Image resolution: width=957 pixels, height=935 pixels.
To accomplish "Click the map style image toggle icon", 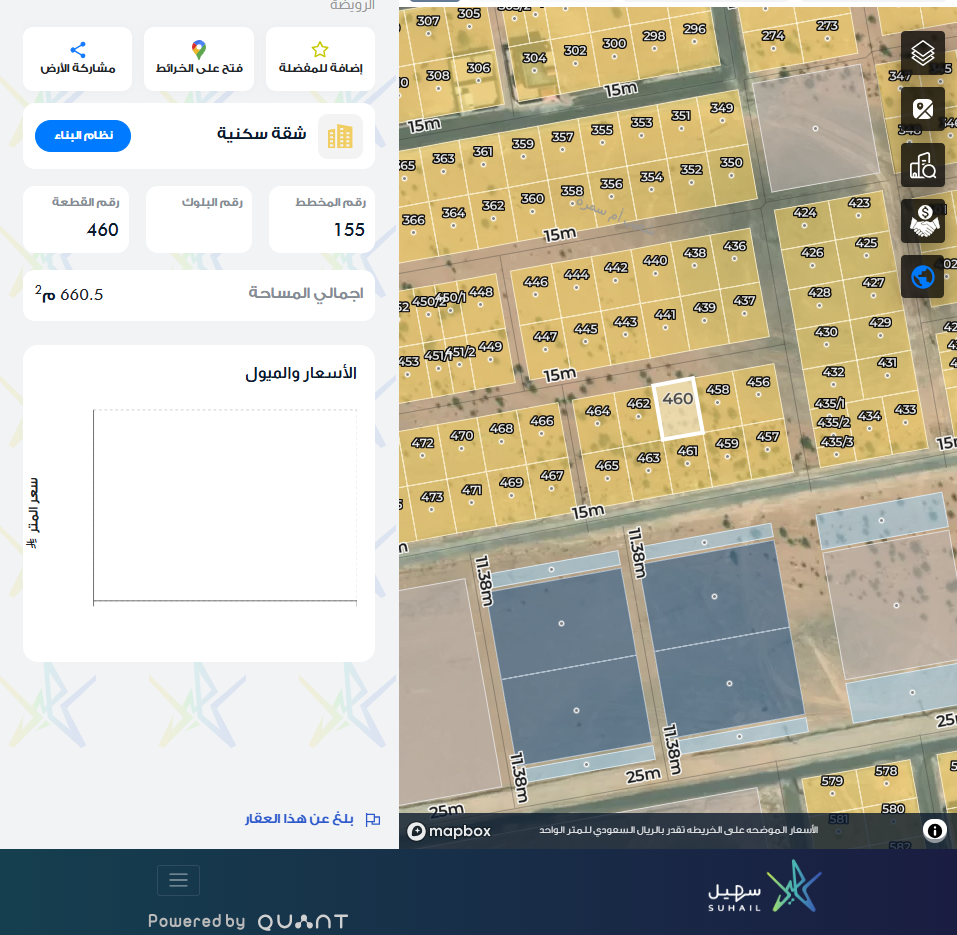I will click(x=922, y=109).
